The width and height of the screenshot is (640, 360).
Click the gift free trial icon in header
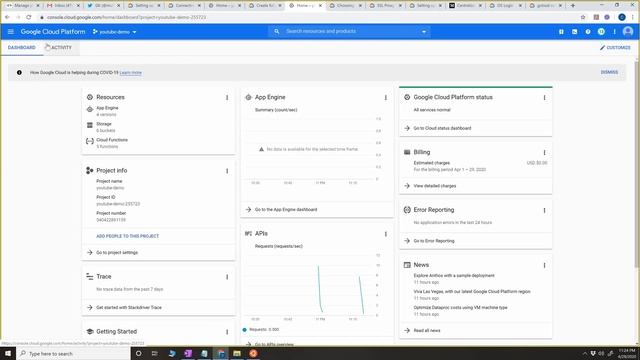561,31
